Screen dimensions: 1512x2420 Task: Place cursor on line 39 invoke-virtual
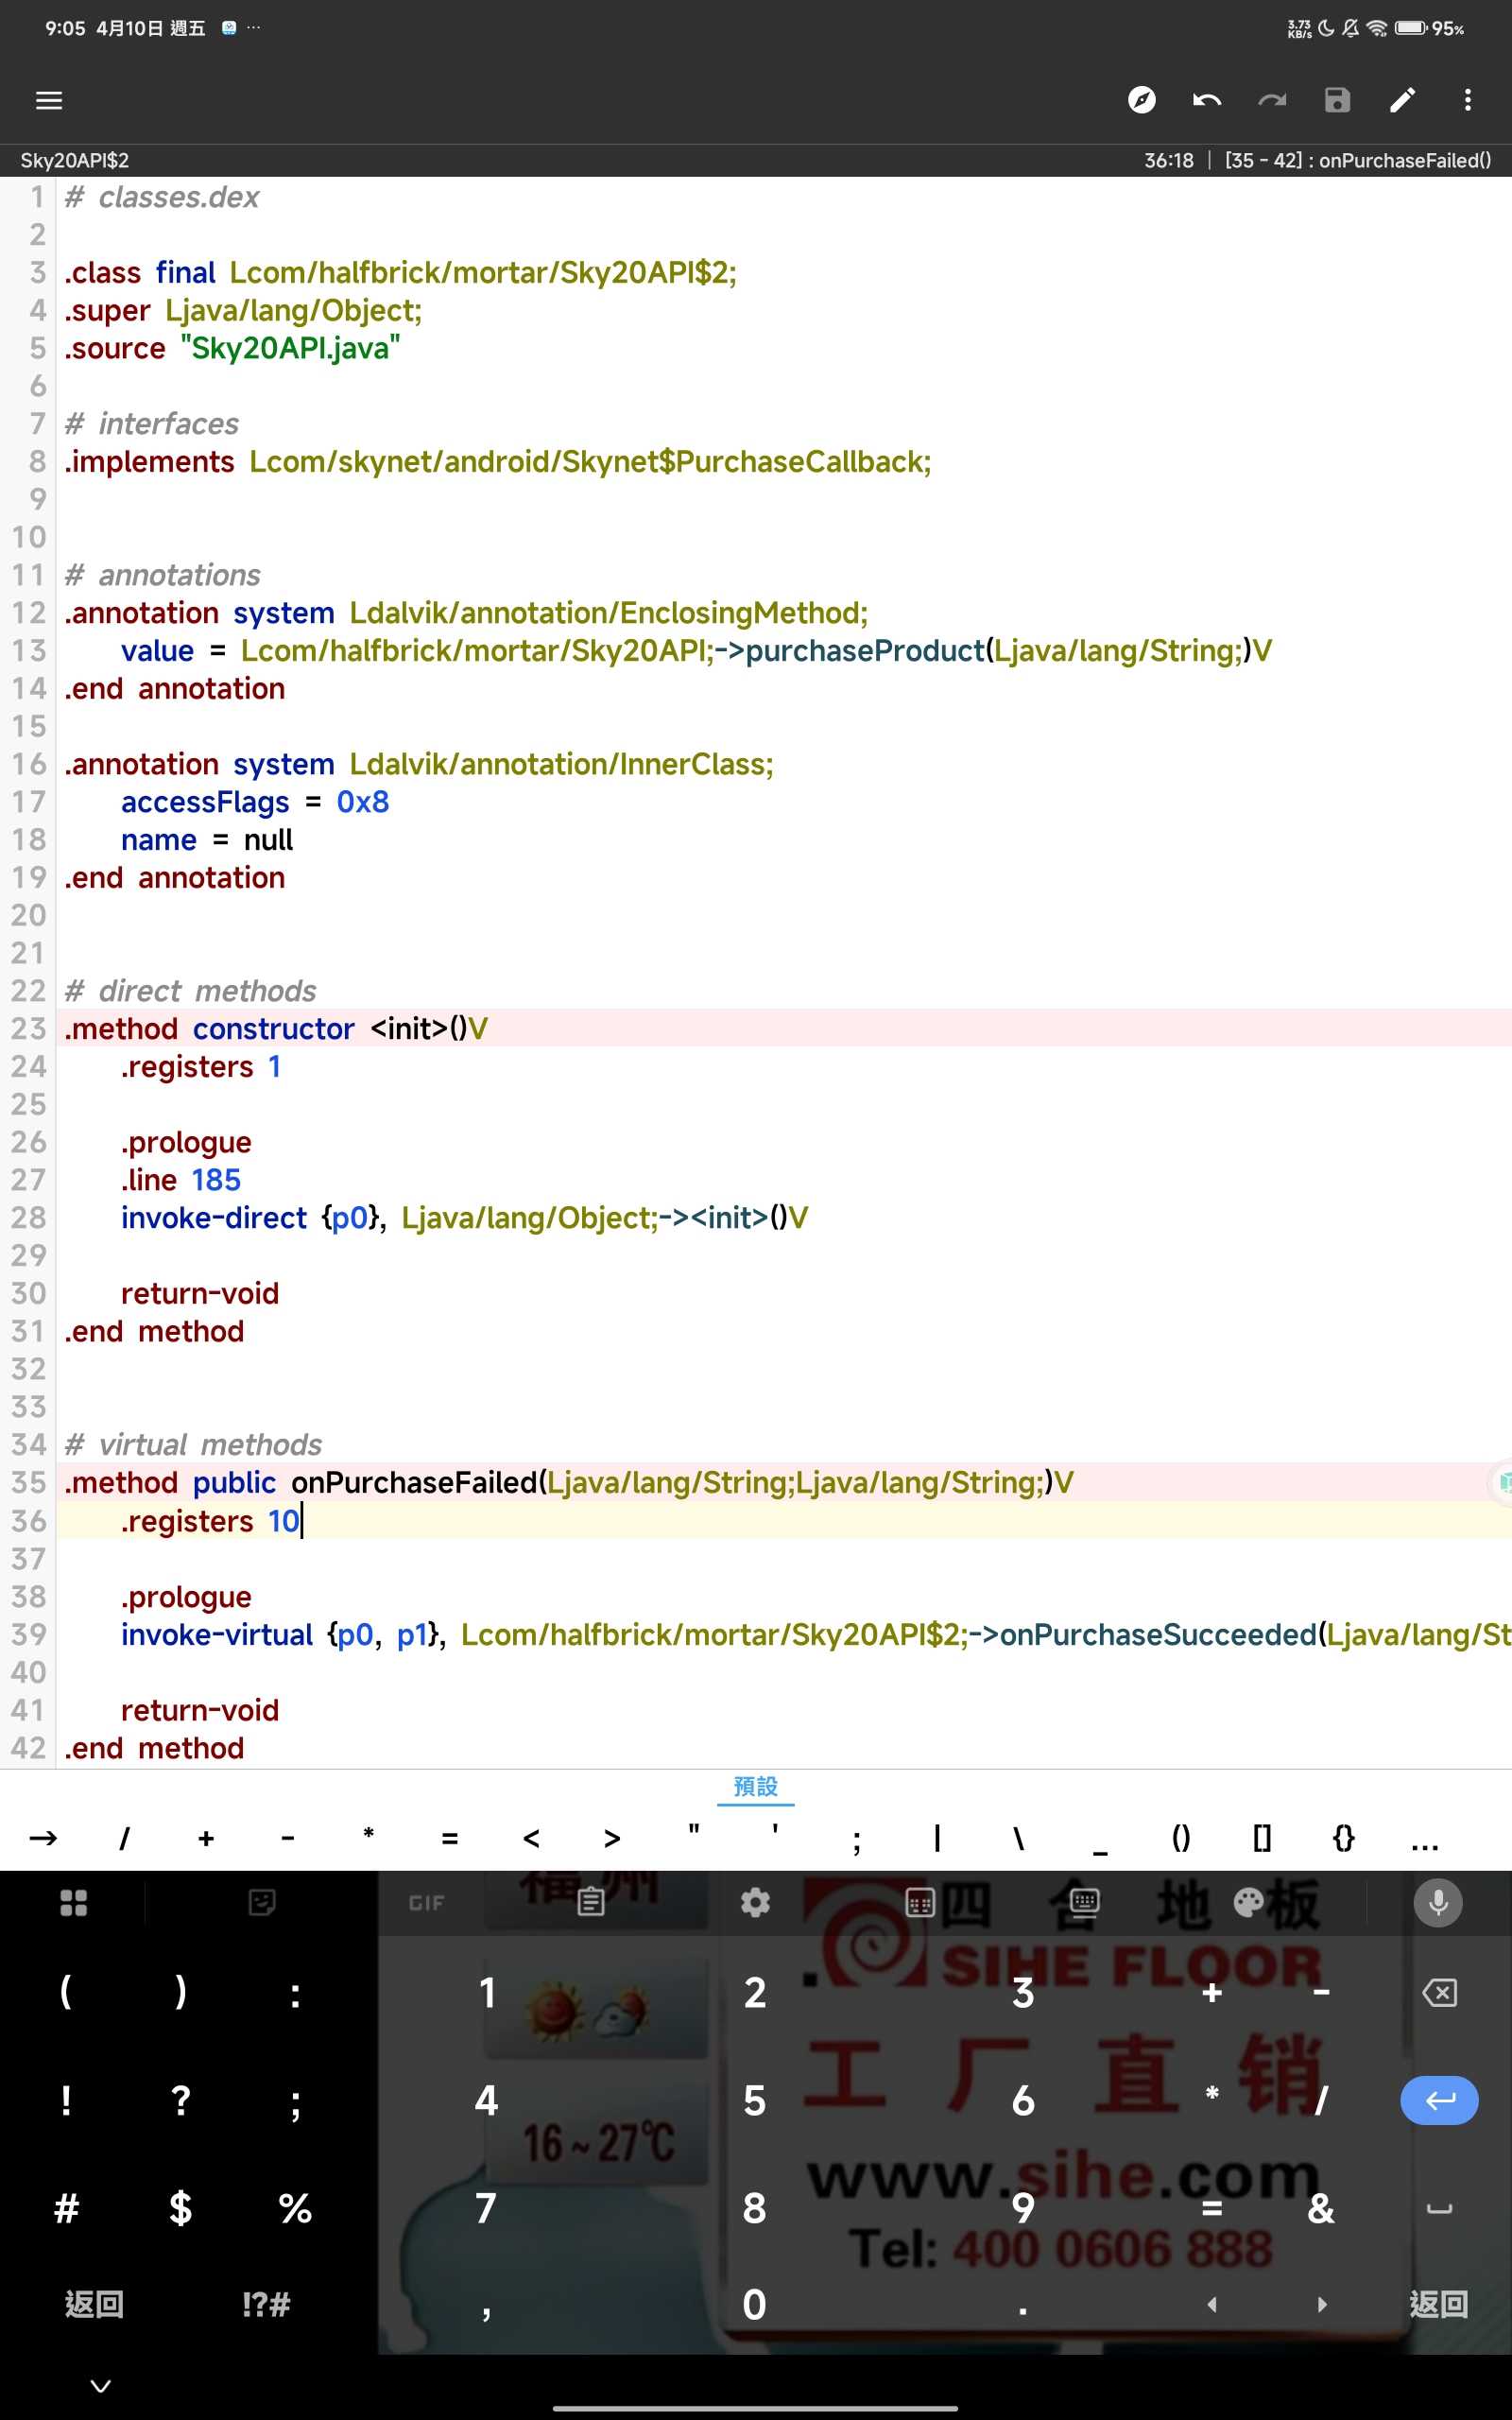tap(217, 1635)
